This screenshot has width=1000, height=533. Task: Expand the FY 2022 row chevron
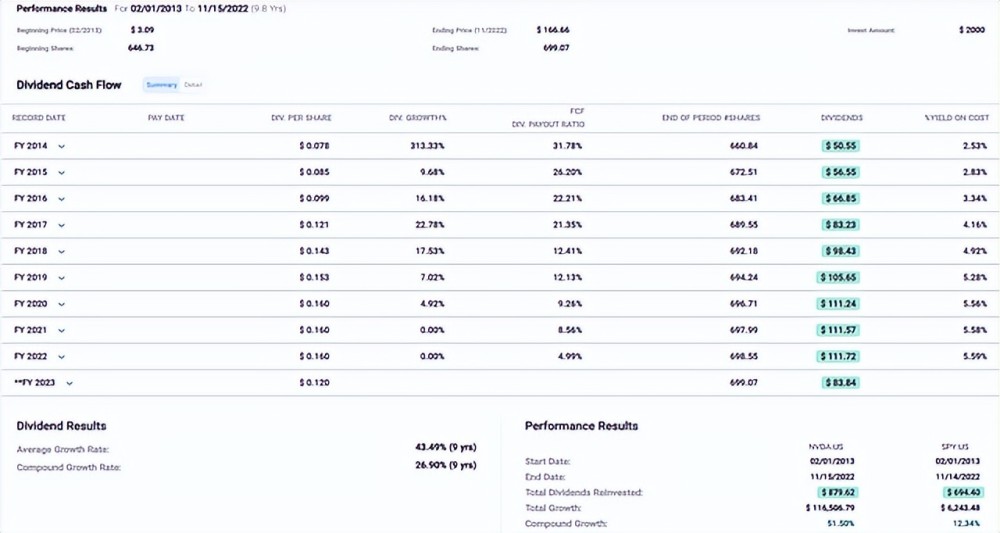[x=62, y=355]
